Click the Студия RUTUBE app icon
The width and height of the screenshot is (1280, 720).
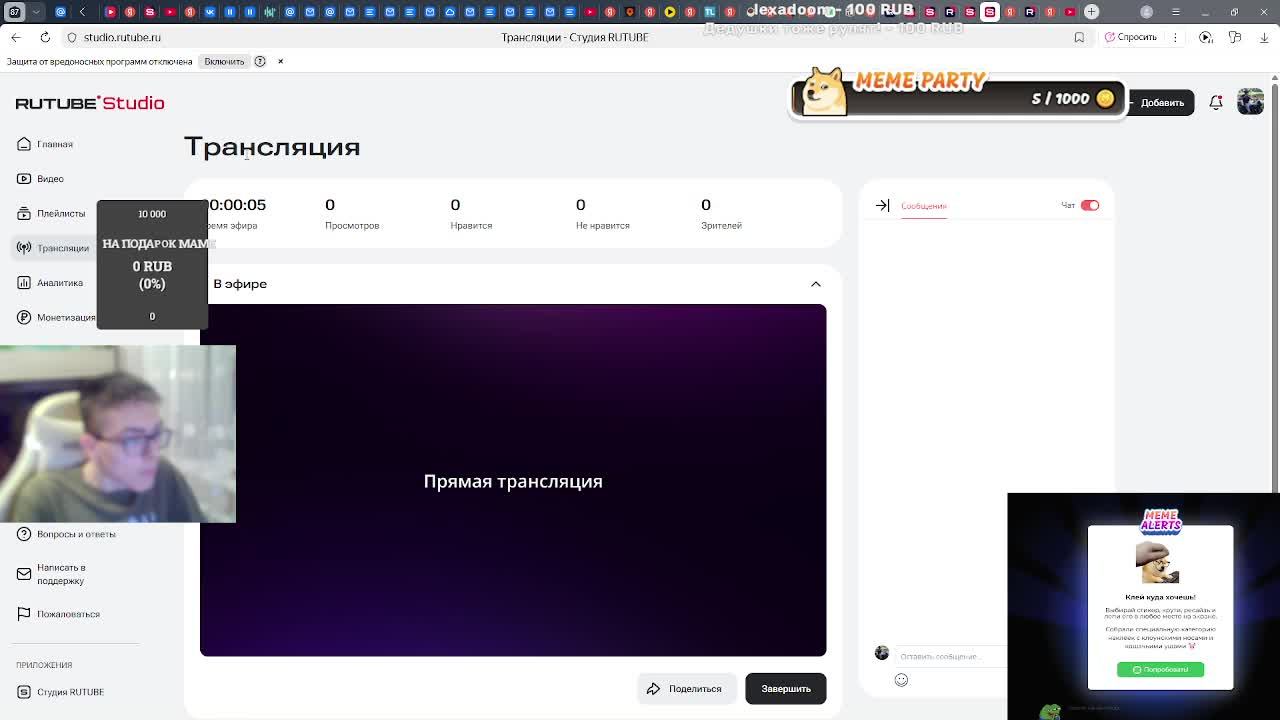pyautogui.click(x=24, y=692)
